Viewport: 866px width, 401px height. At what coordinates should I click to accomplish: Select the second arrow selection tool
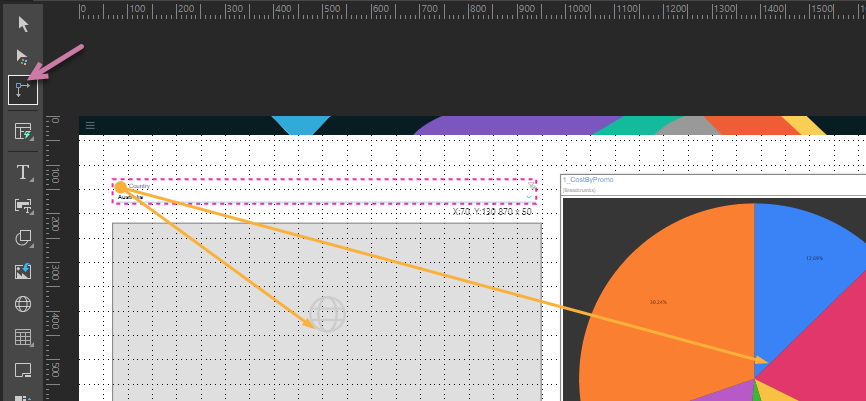tap(23, 57)
